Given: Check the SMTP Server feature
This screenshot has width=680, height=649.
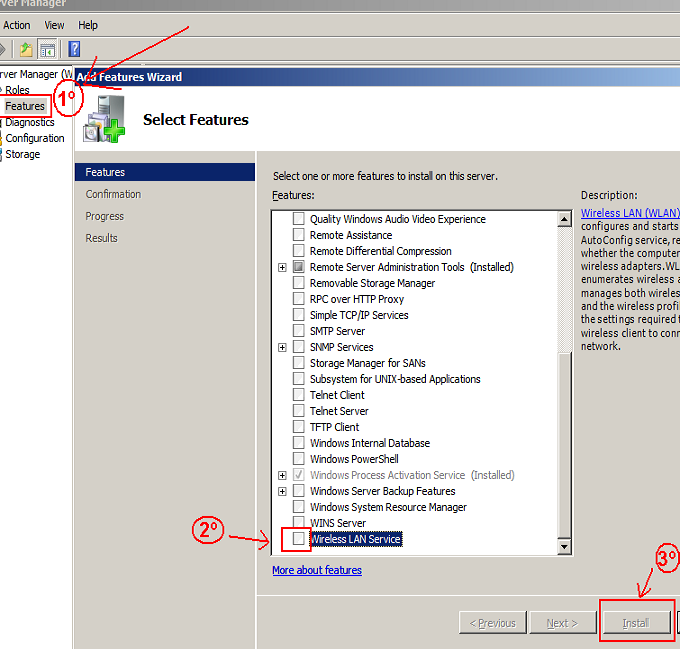Looking at the screenshot, I should coord(298,331).
